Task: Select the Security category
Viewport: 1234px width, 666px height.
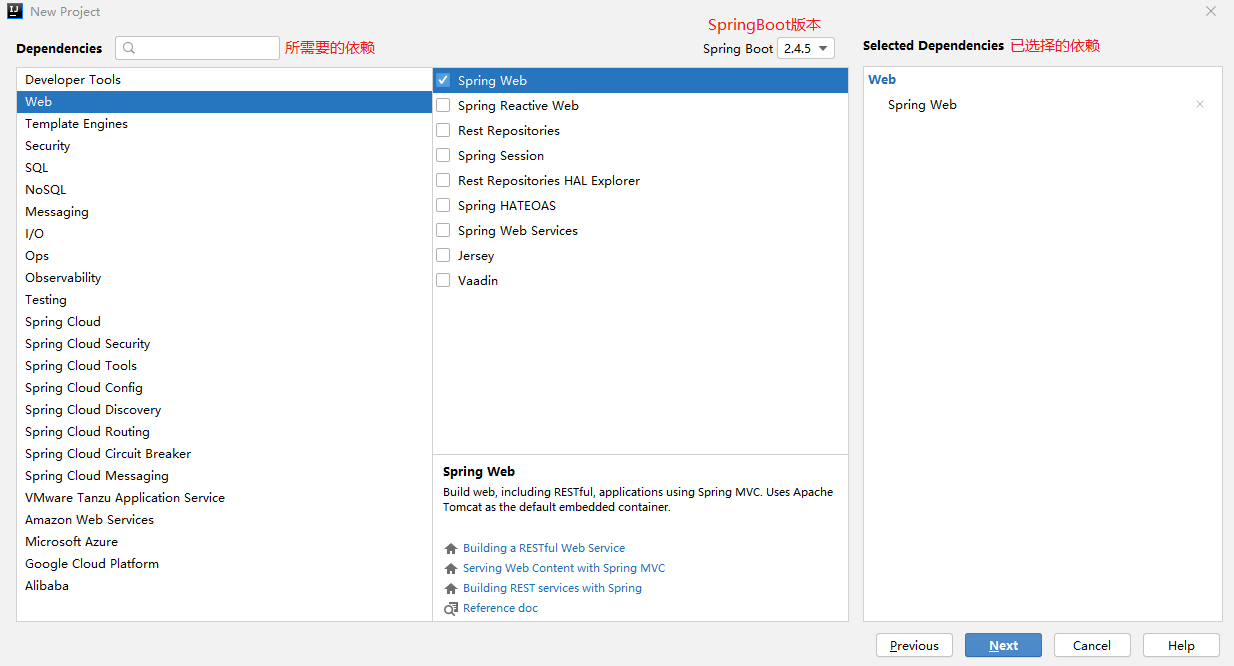Action: (x=224, y=146)
